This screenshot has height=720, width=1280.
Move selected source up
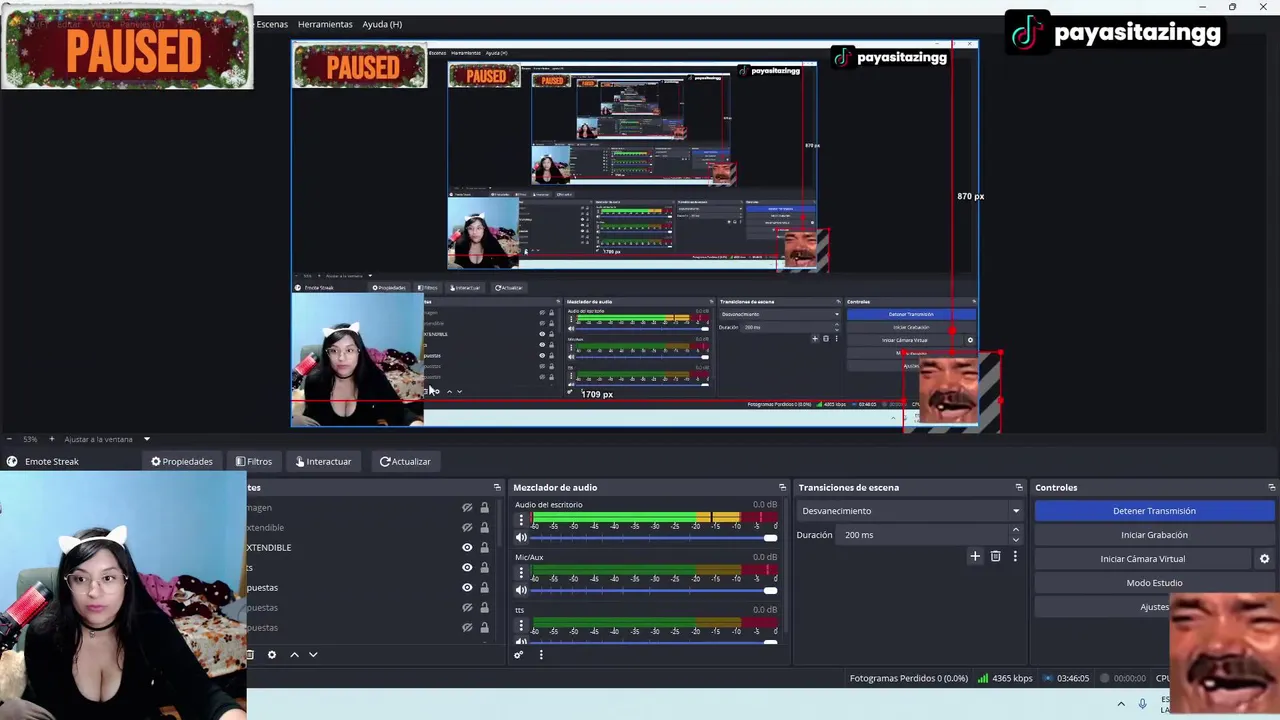point(294,655)
